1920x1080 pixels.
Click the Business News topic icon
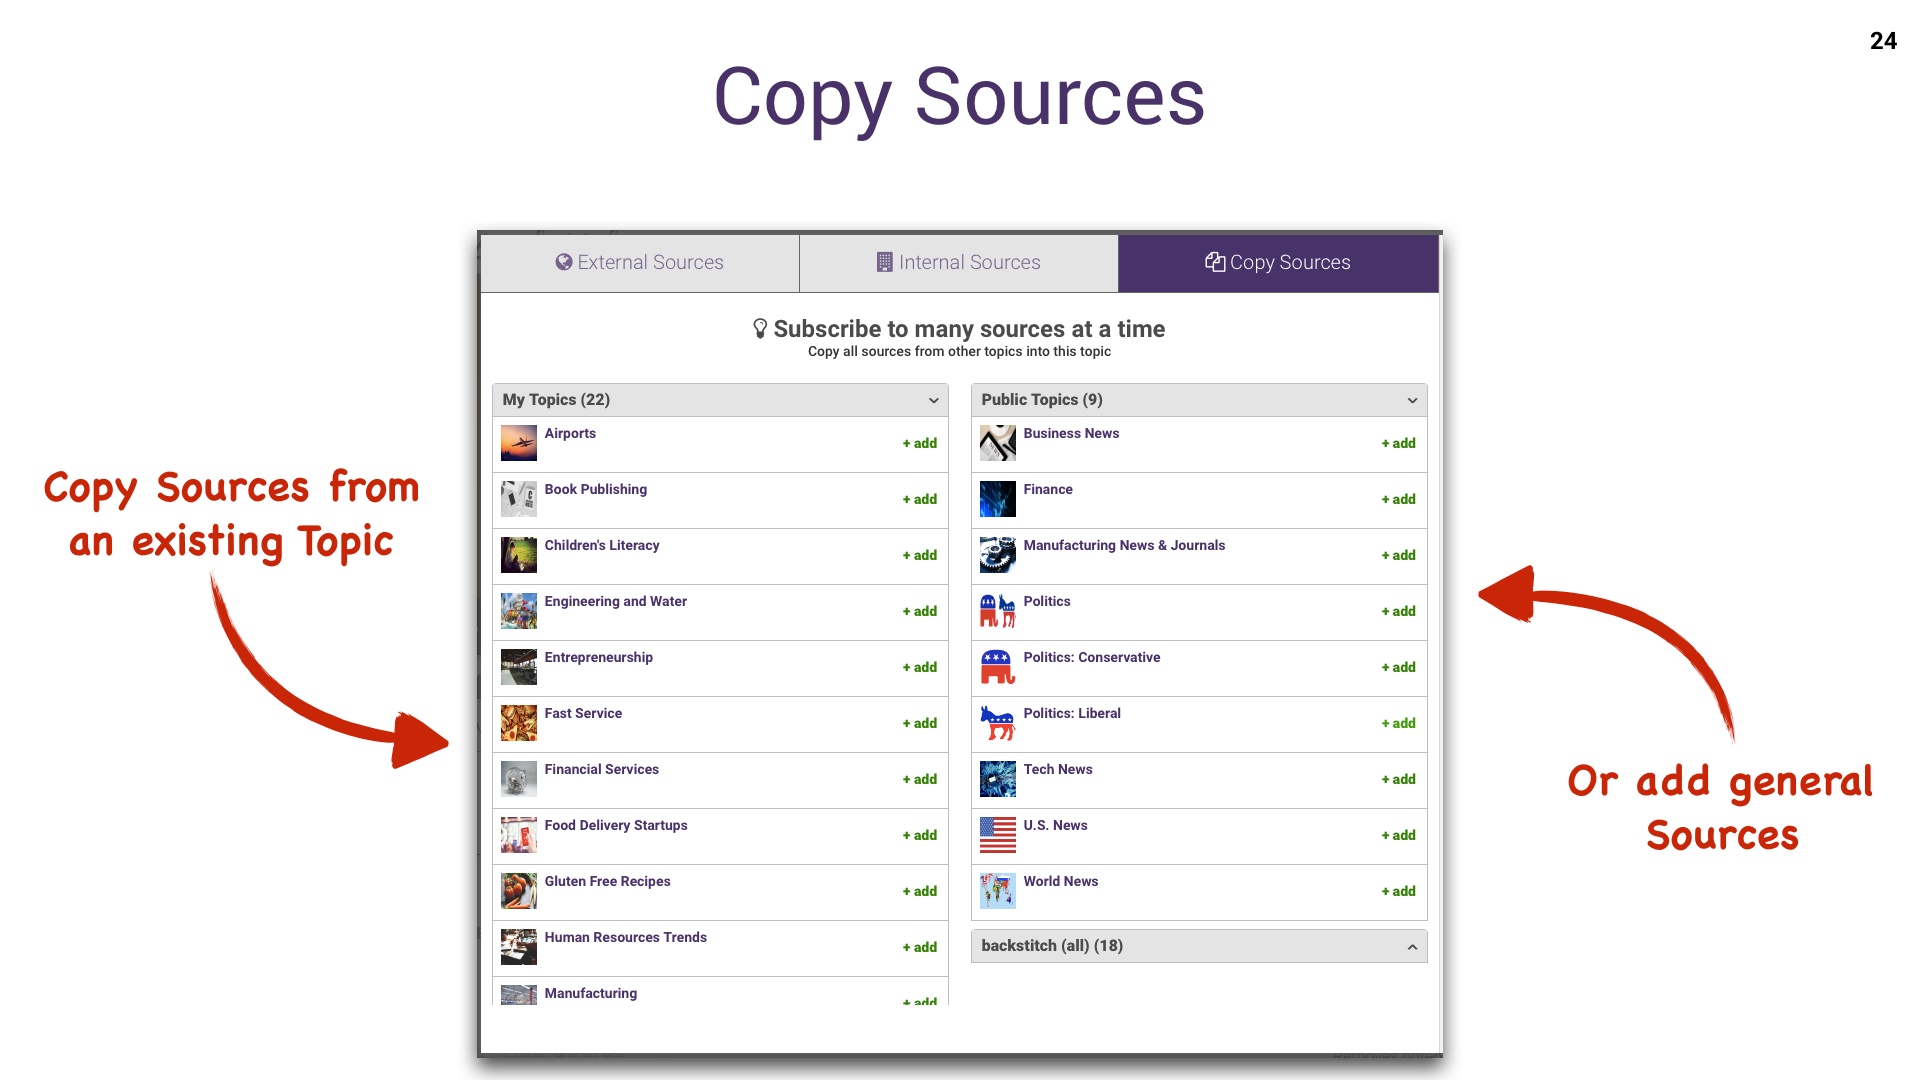click(997, 442)
